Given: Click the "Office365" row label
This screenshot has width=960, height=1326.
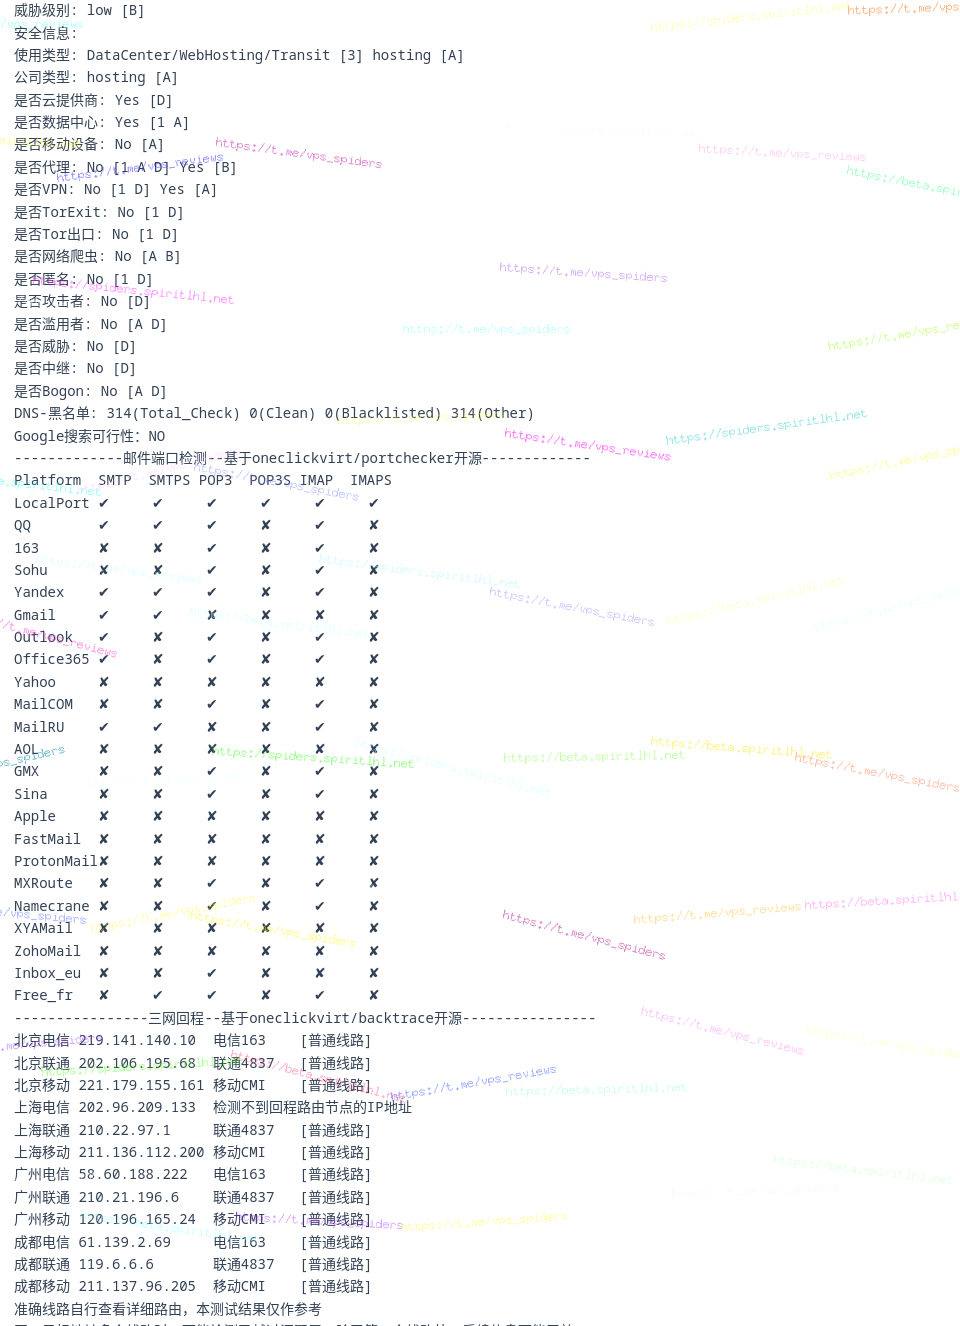Looking at the screenshot, I should click(x=52, y=659).
